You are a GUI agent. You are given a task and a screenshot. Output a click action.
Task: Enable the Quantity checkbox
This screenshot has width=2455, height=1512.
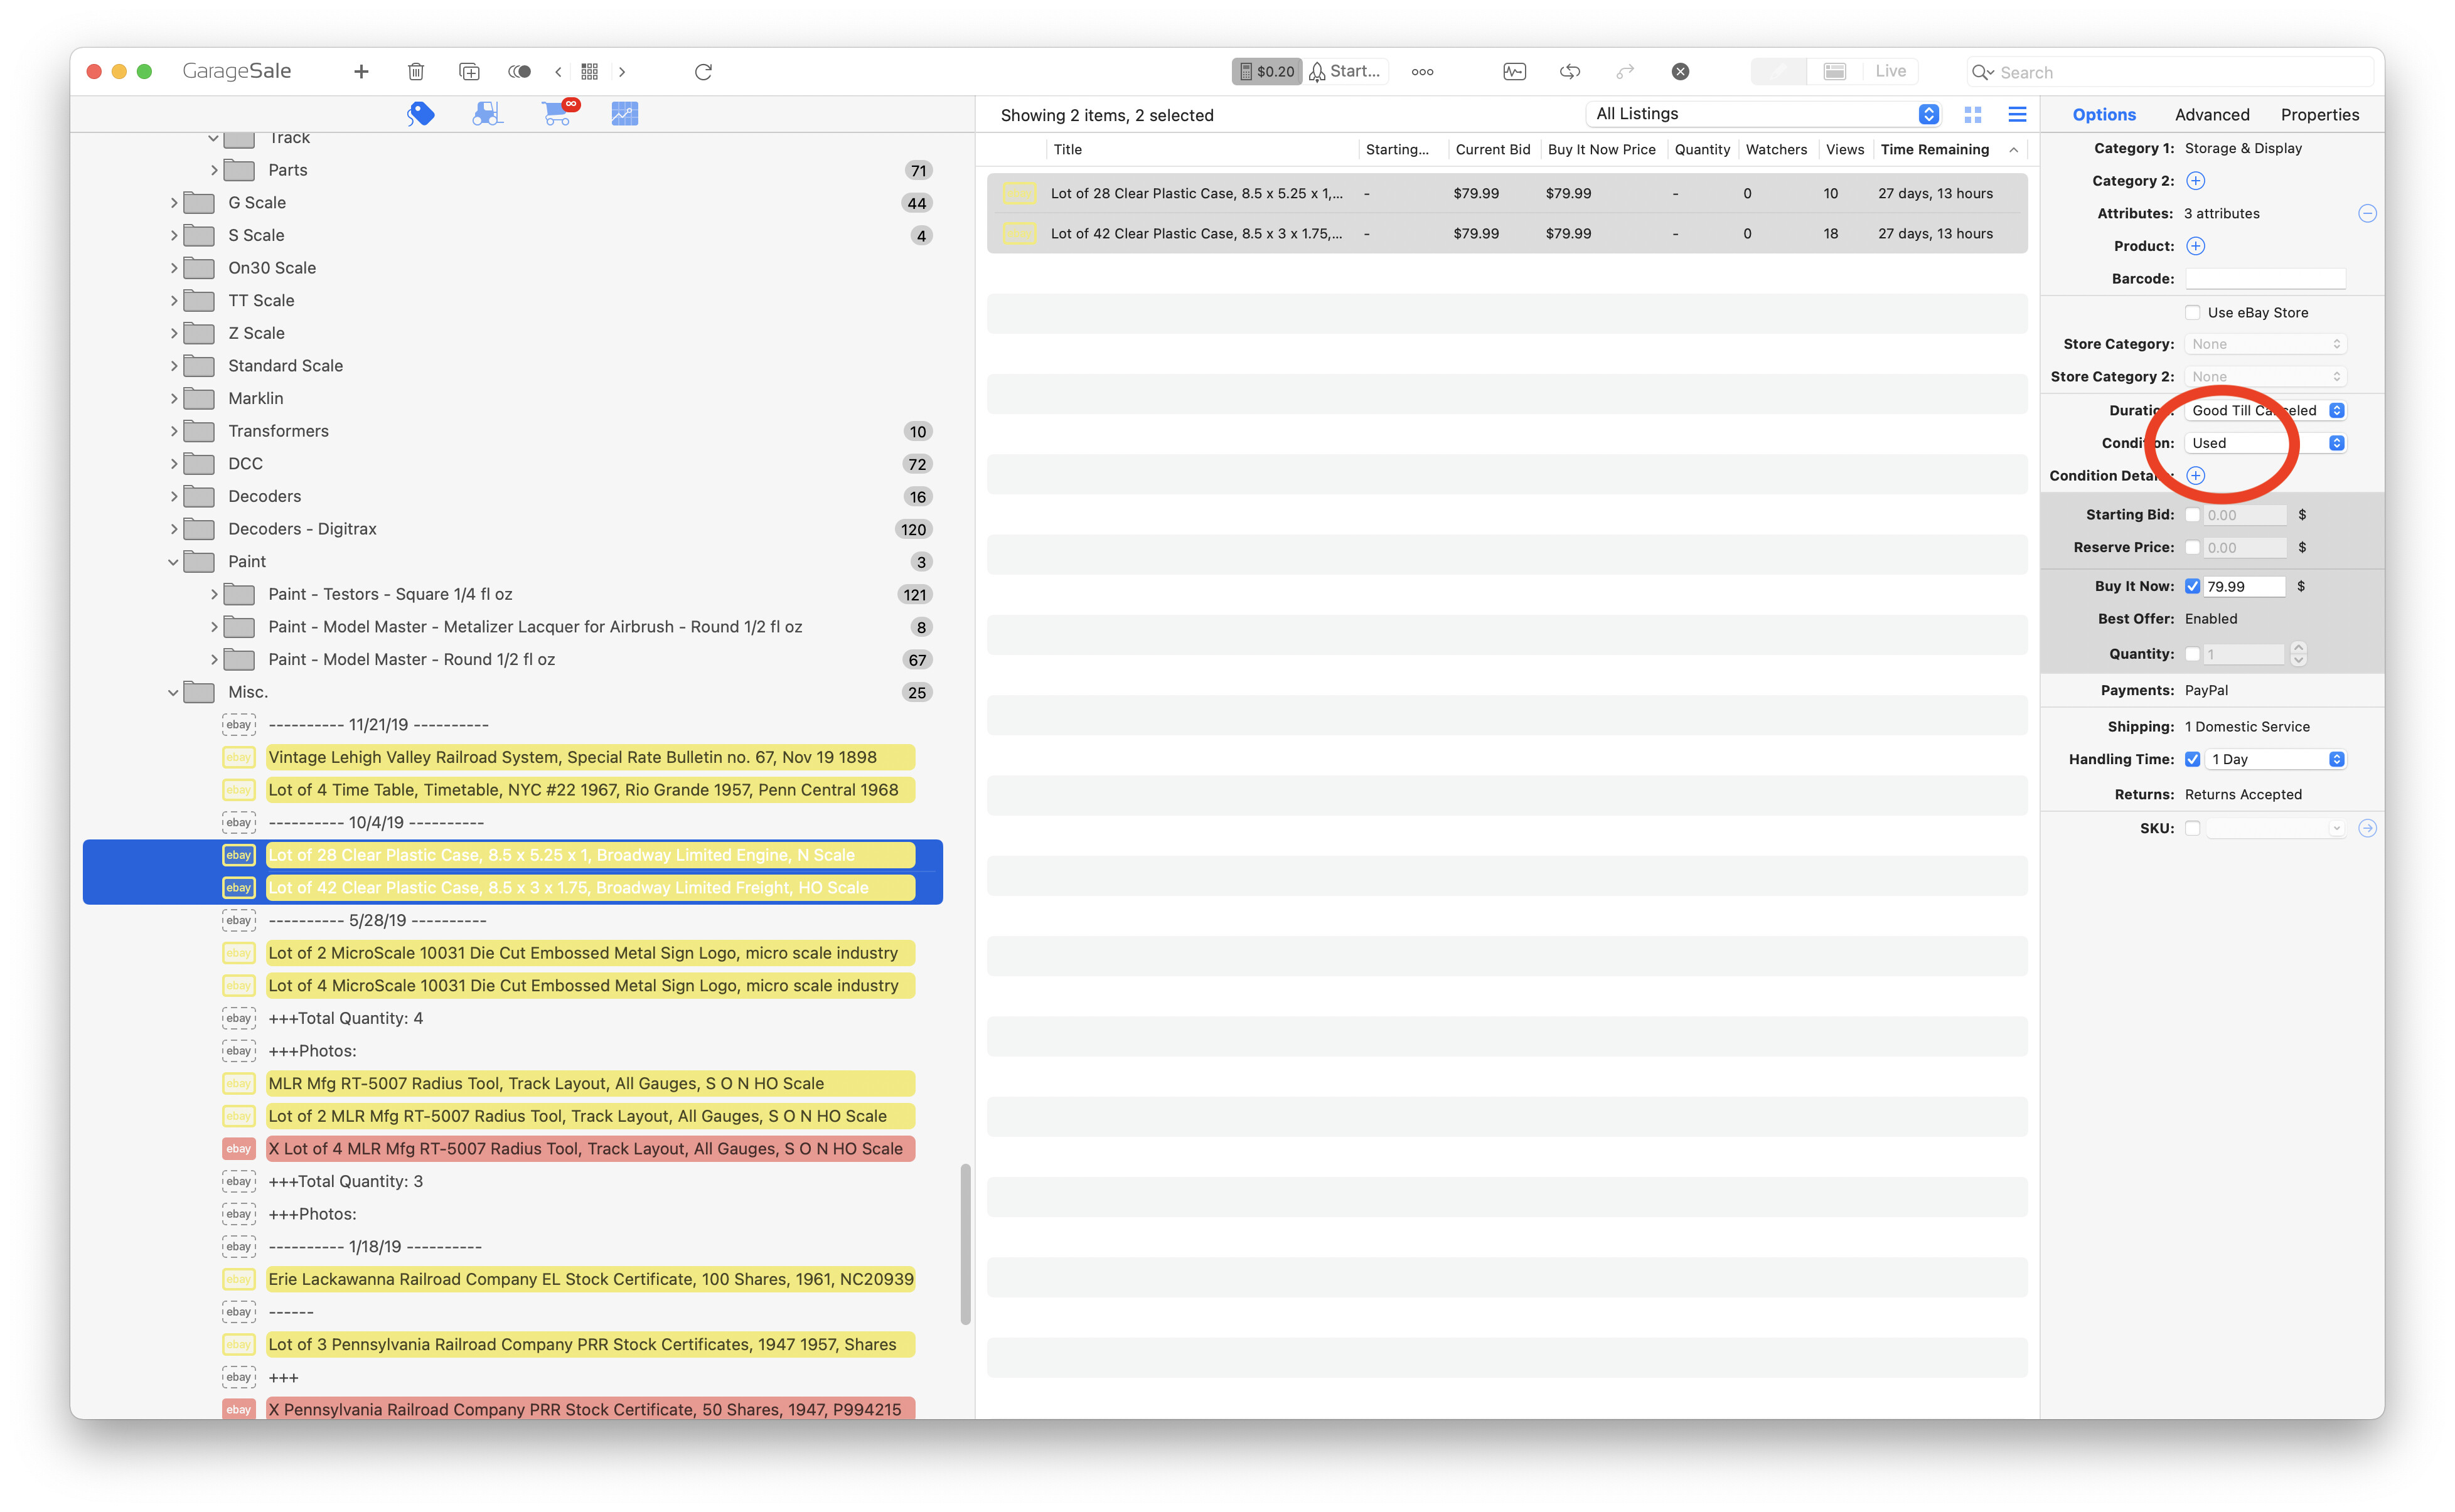click(x=2192, y=654)
